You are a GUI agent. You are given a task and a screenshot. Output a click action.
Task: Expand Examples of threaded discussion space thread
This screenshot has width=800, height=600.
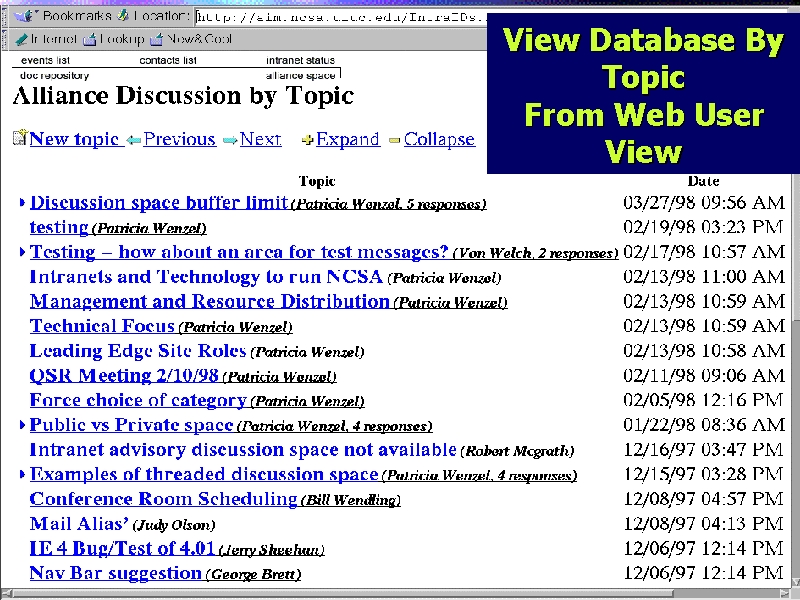tap(22, 474)
